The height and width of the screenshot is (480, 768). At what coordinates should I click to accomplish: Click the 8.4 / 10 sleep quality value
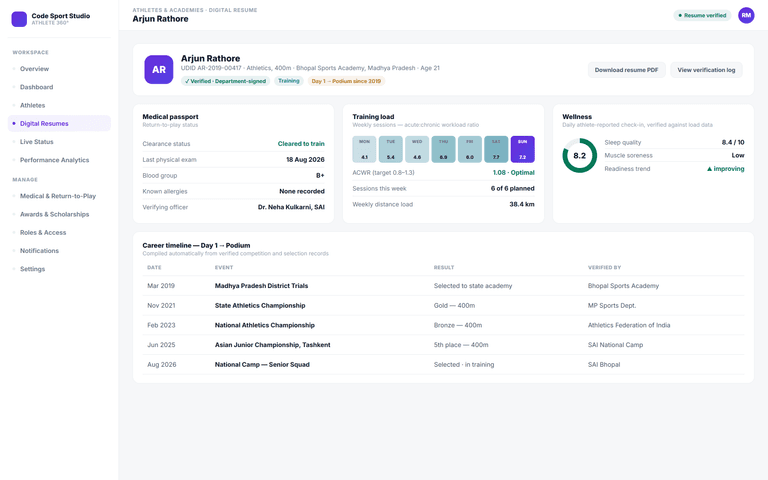tap(733, 143)
